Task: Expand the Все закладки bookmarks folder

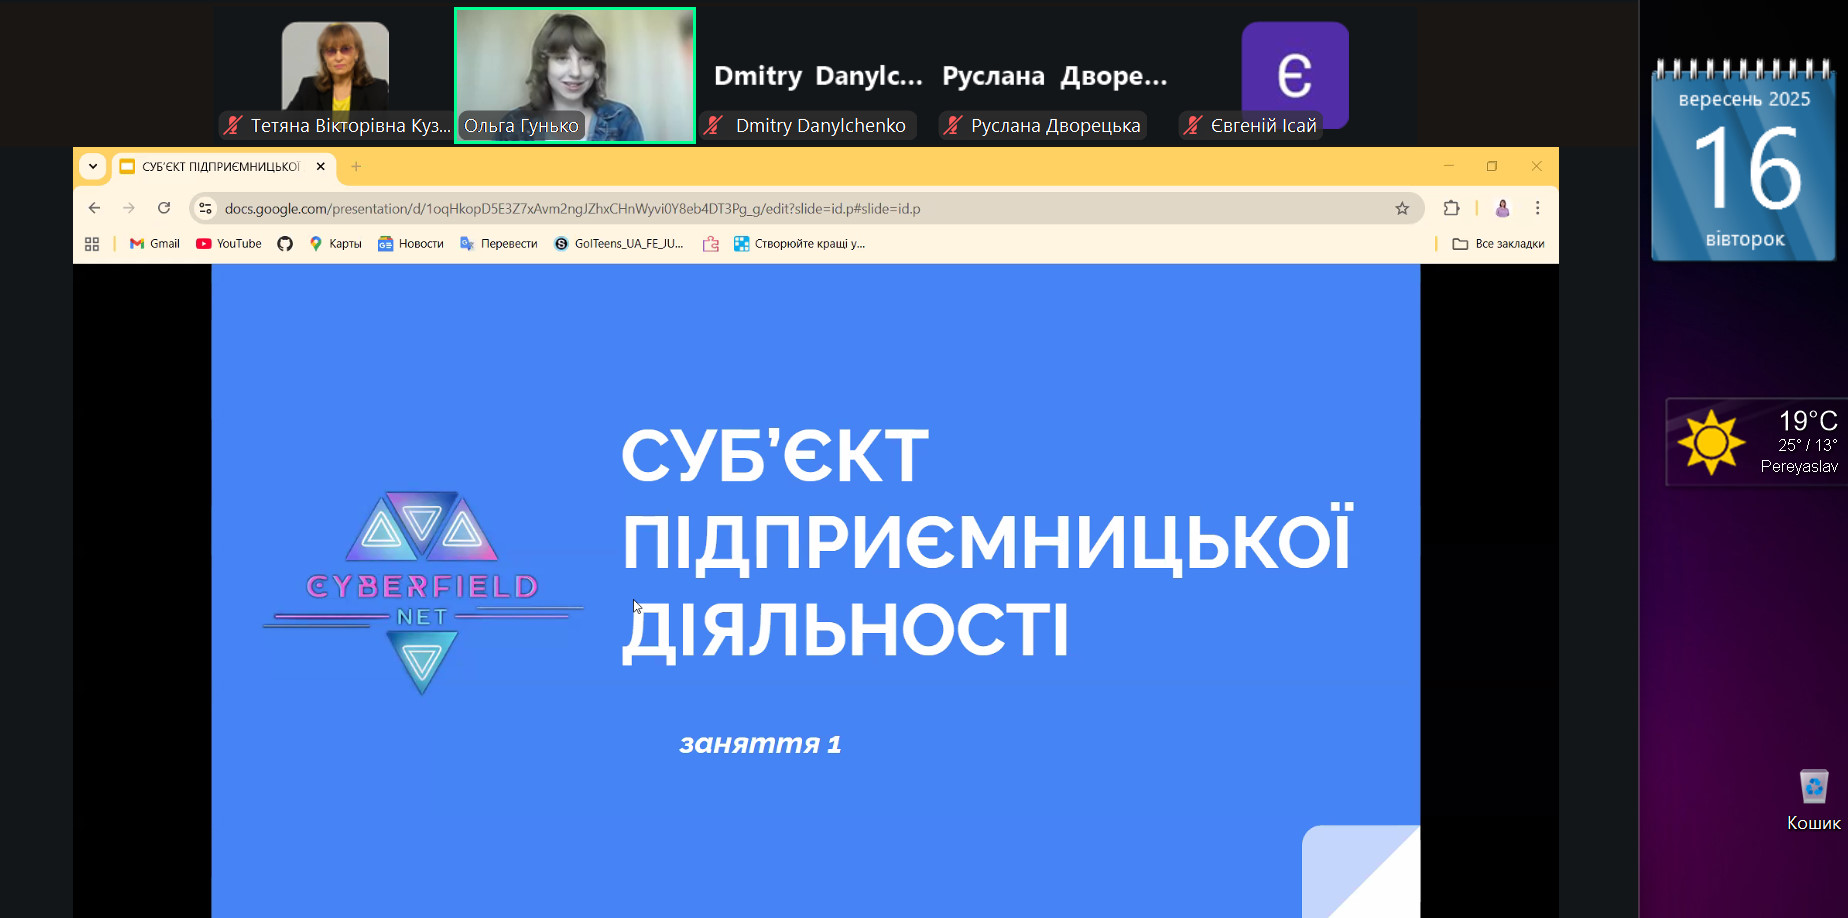Action: [x=1498, y=244]
